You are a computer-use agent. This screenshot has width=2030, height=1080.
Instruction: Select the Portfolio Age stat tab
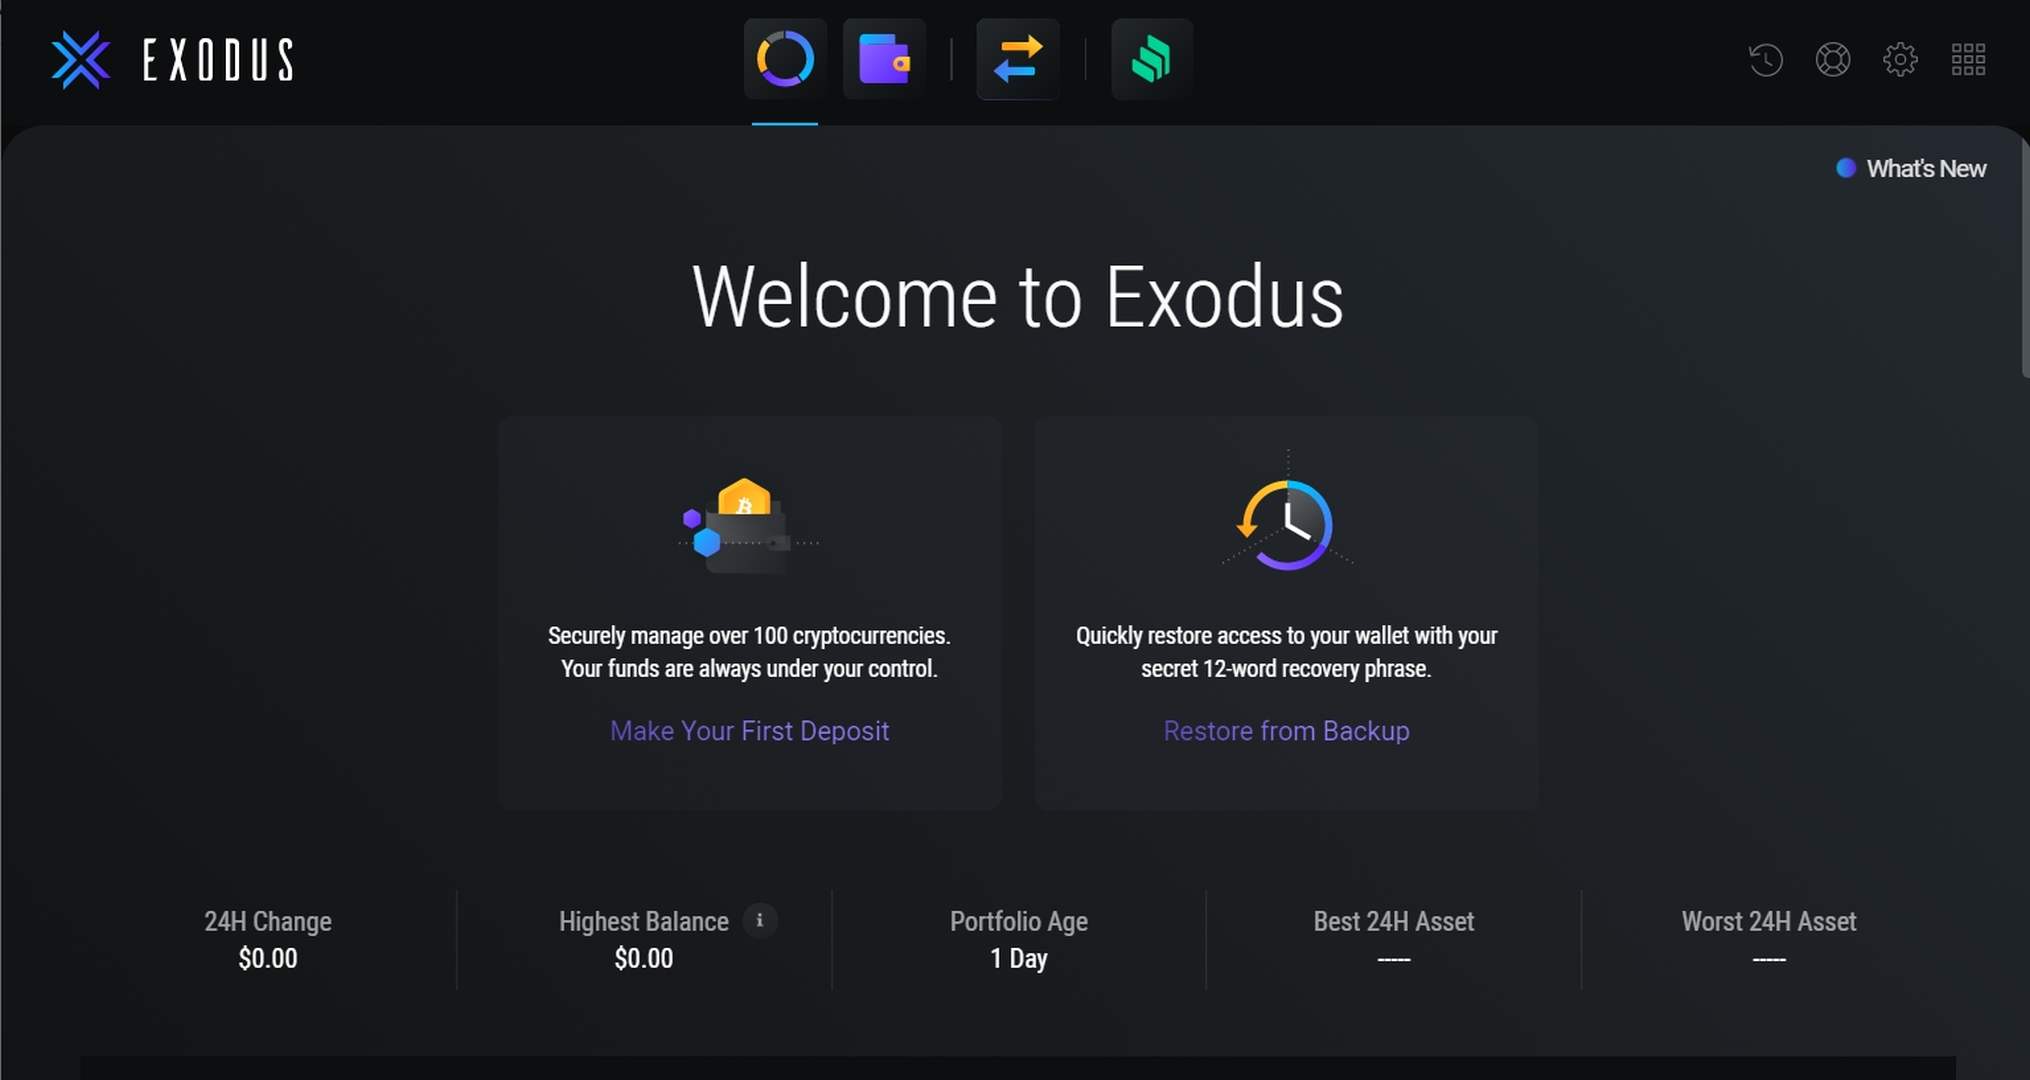click(1018, 940)
